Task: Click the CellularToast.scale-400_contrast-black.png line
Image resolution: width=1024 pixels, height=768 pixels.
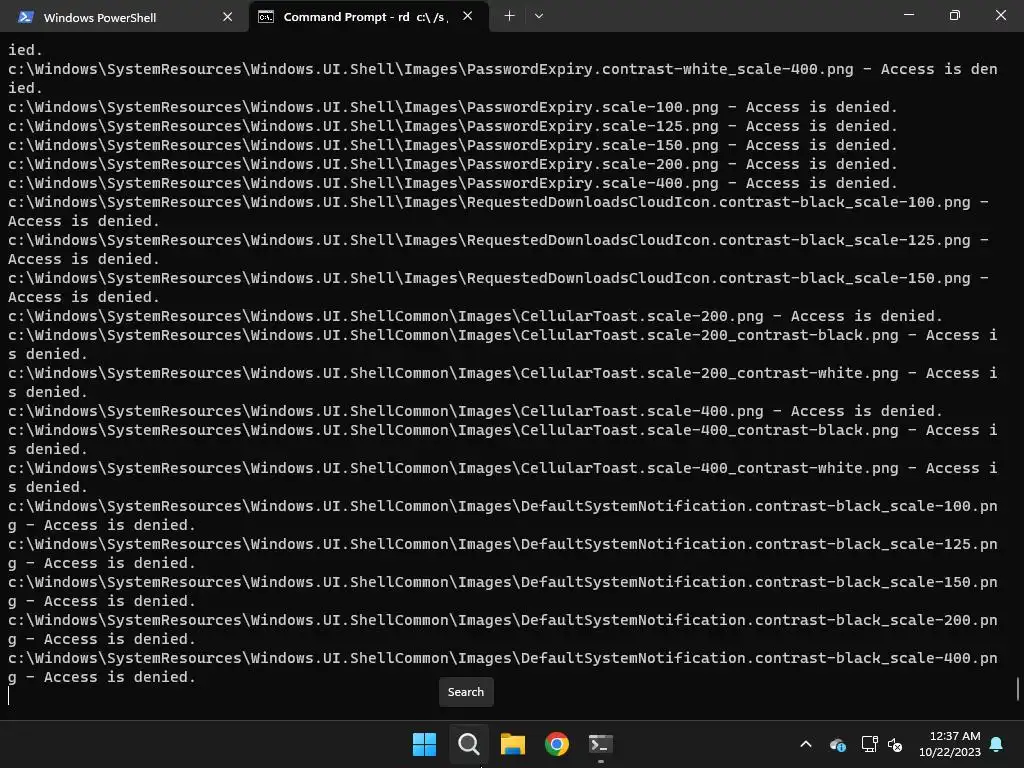Action: [503, 440]
